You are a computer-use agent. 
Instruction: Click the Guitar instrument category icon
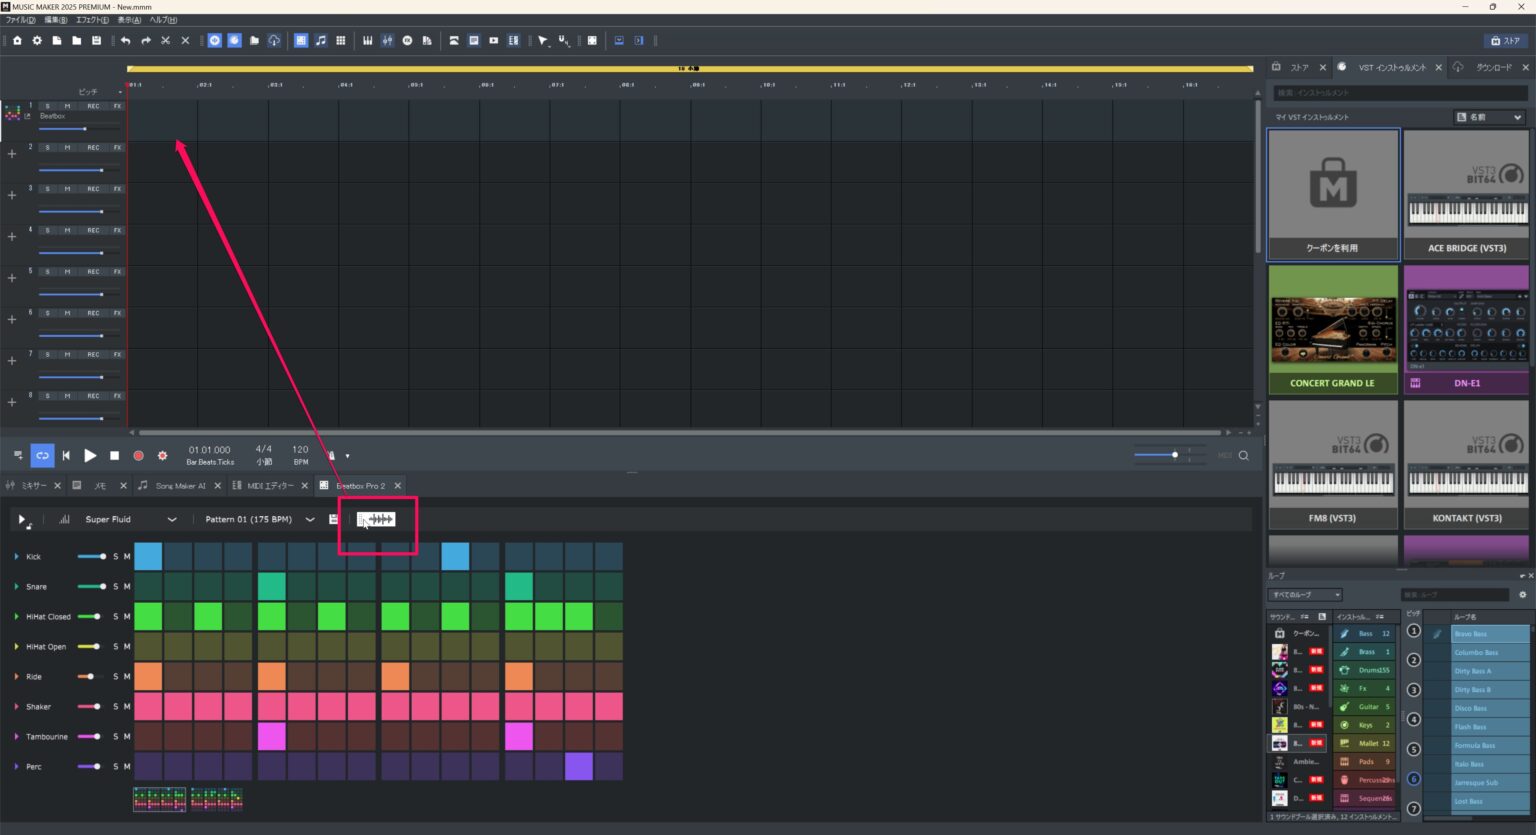[x=1345, y=707]
